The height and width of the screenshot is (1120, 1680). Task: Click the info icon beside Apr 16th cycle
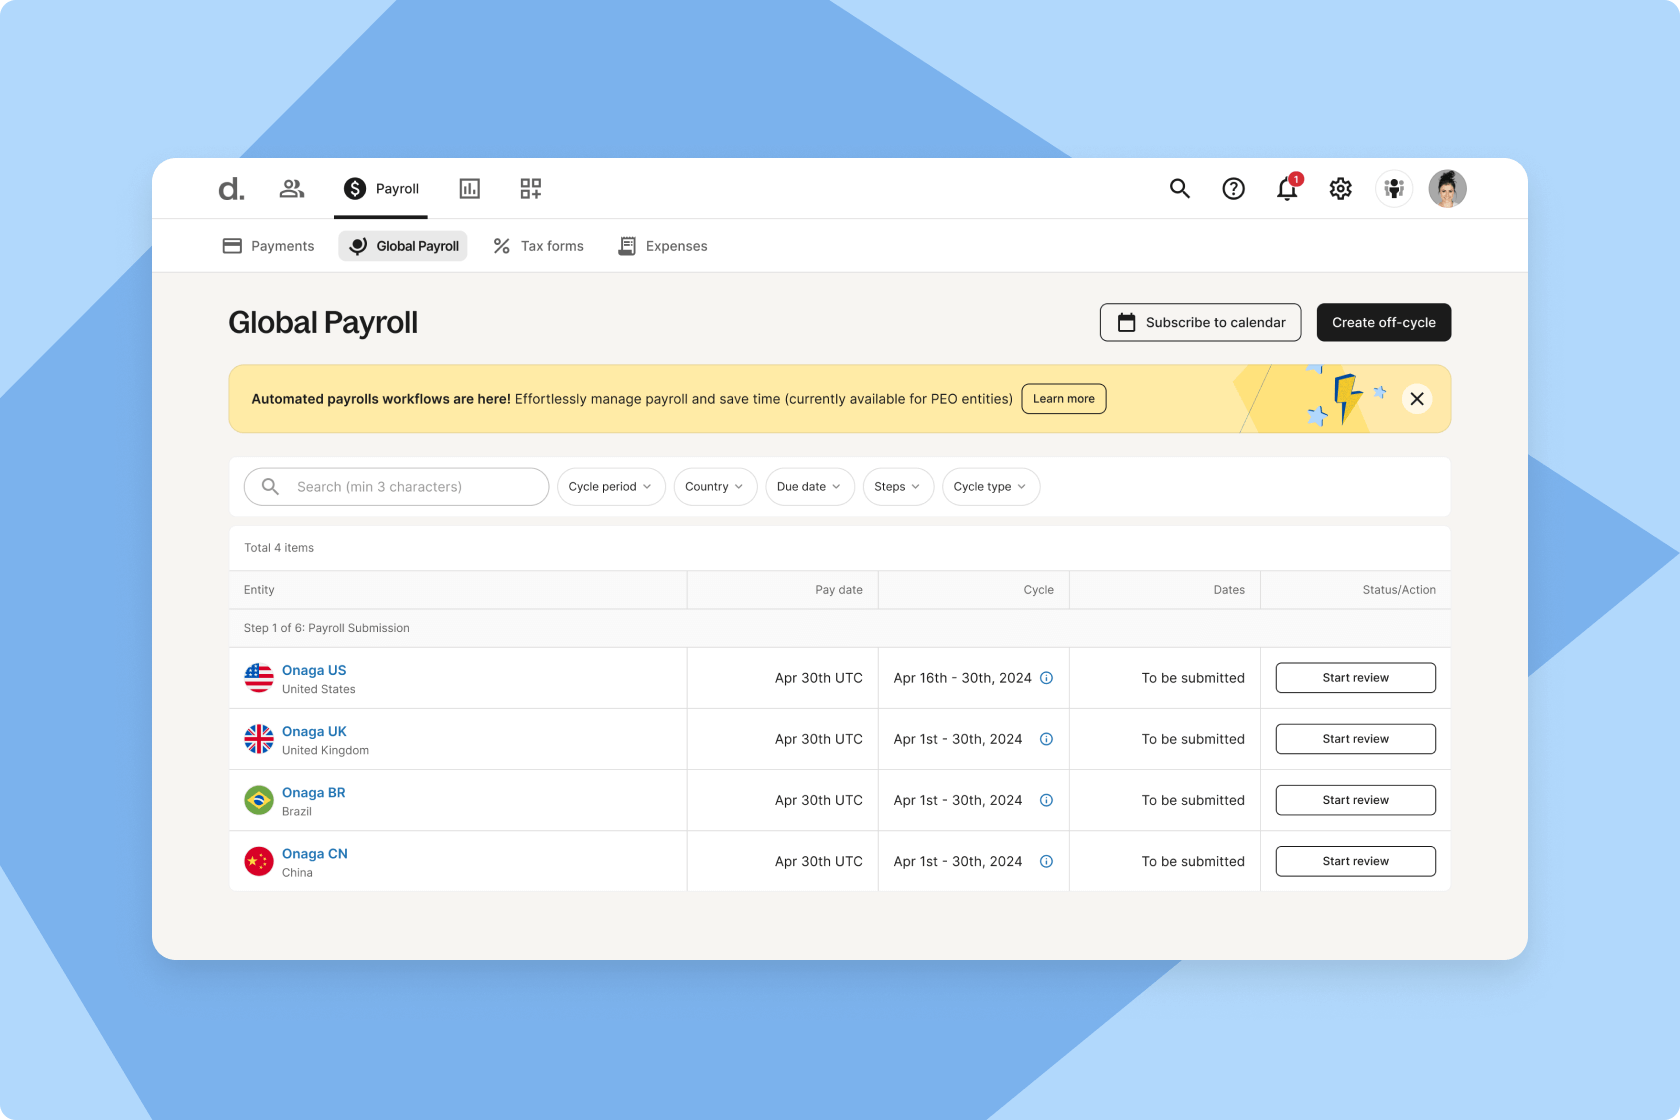coord(1047,678)
